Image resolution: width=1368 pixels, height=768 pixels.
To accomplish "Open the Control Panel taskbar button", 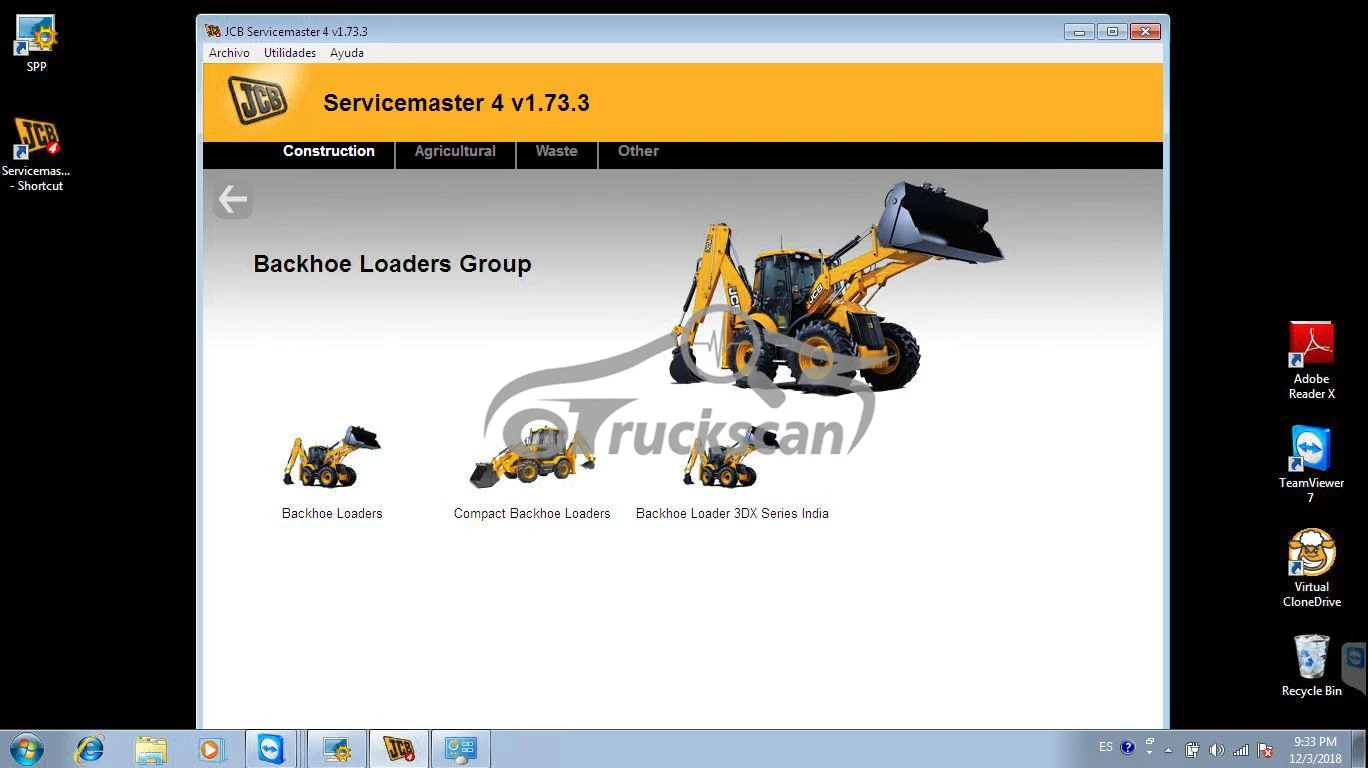I will coord(461,749).
